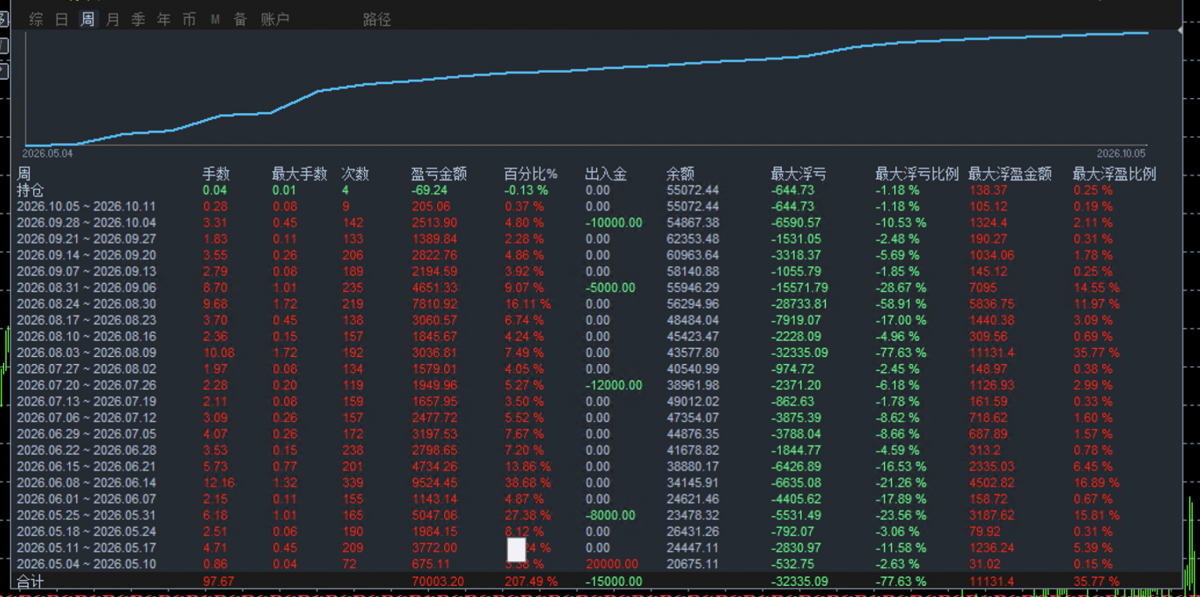Screen dimensions: 1200x597
Task: Click the chart start date 2026.05.04
Action: 47,154
